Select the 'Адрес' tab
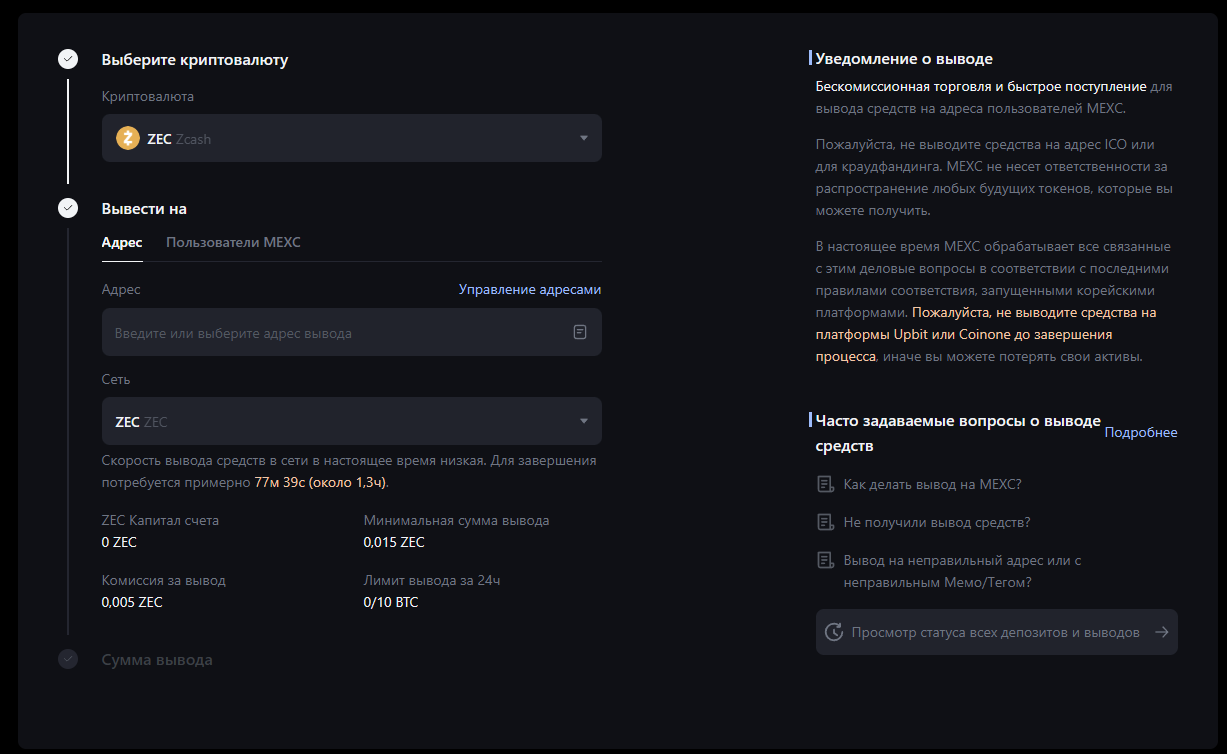Image resolution: width=1227 pixels, height=754 pixels. coord(122,243)
